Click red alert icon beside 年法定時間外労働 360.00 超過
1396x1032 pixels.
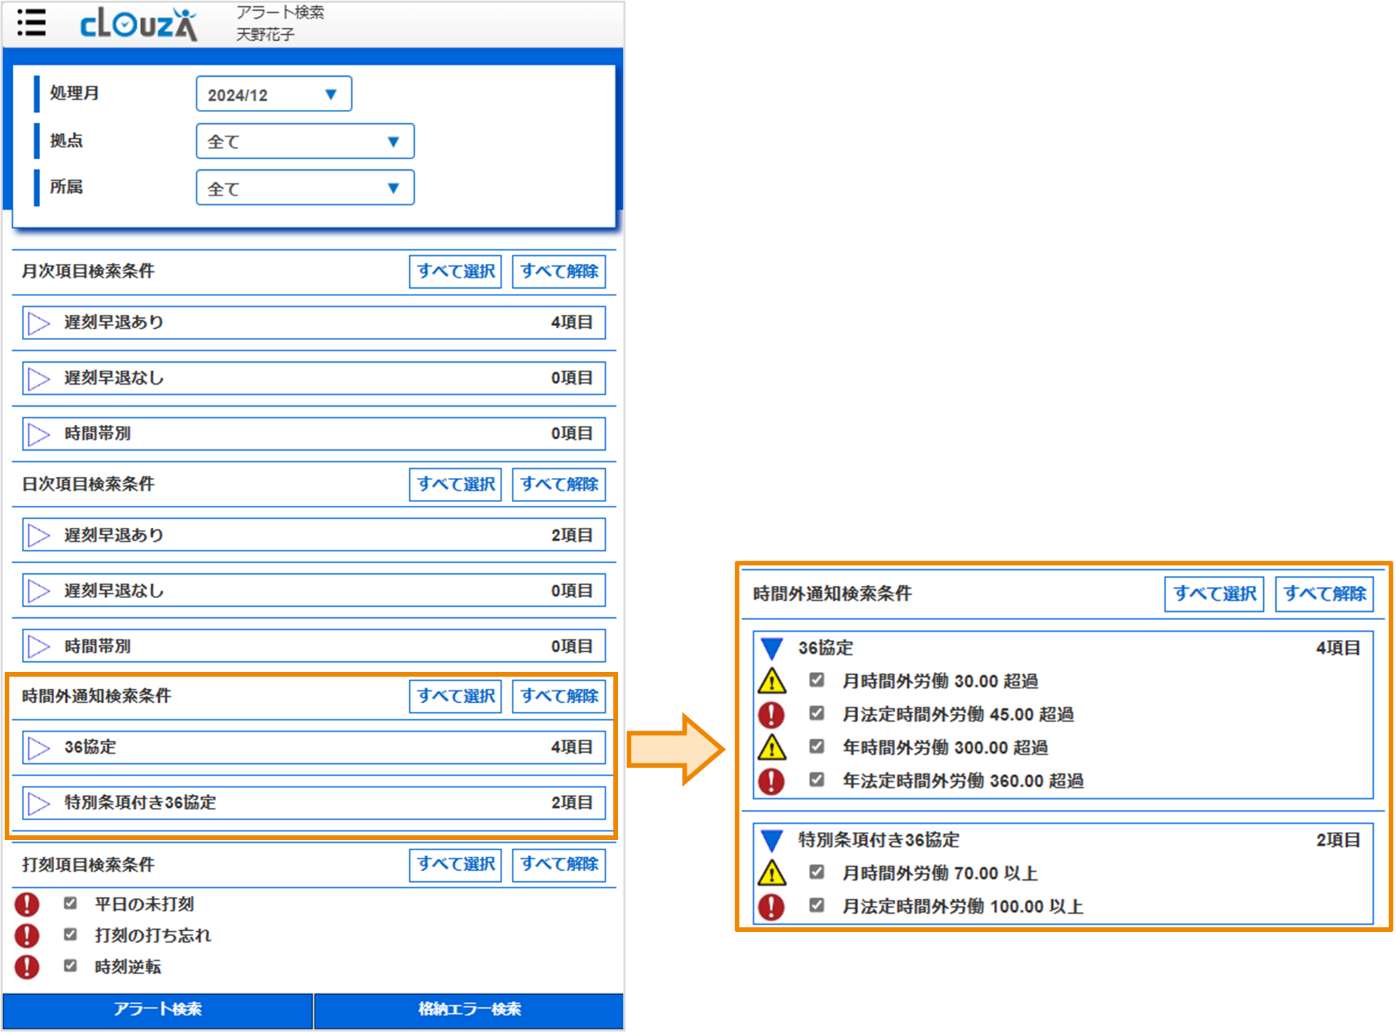point(772,781)
